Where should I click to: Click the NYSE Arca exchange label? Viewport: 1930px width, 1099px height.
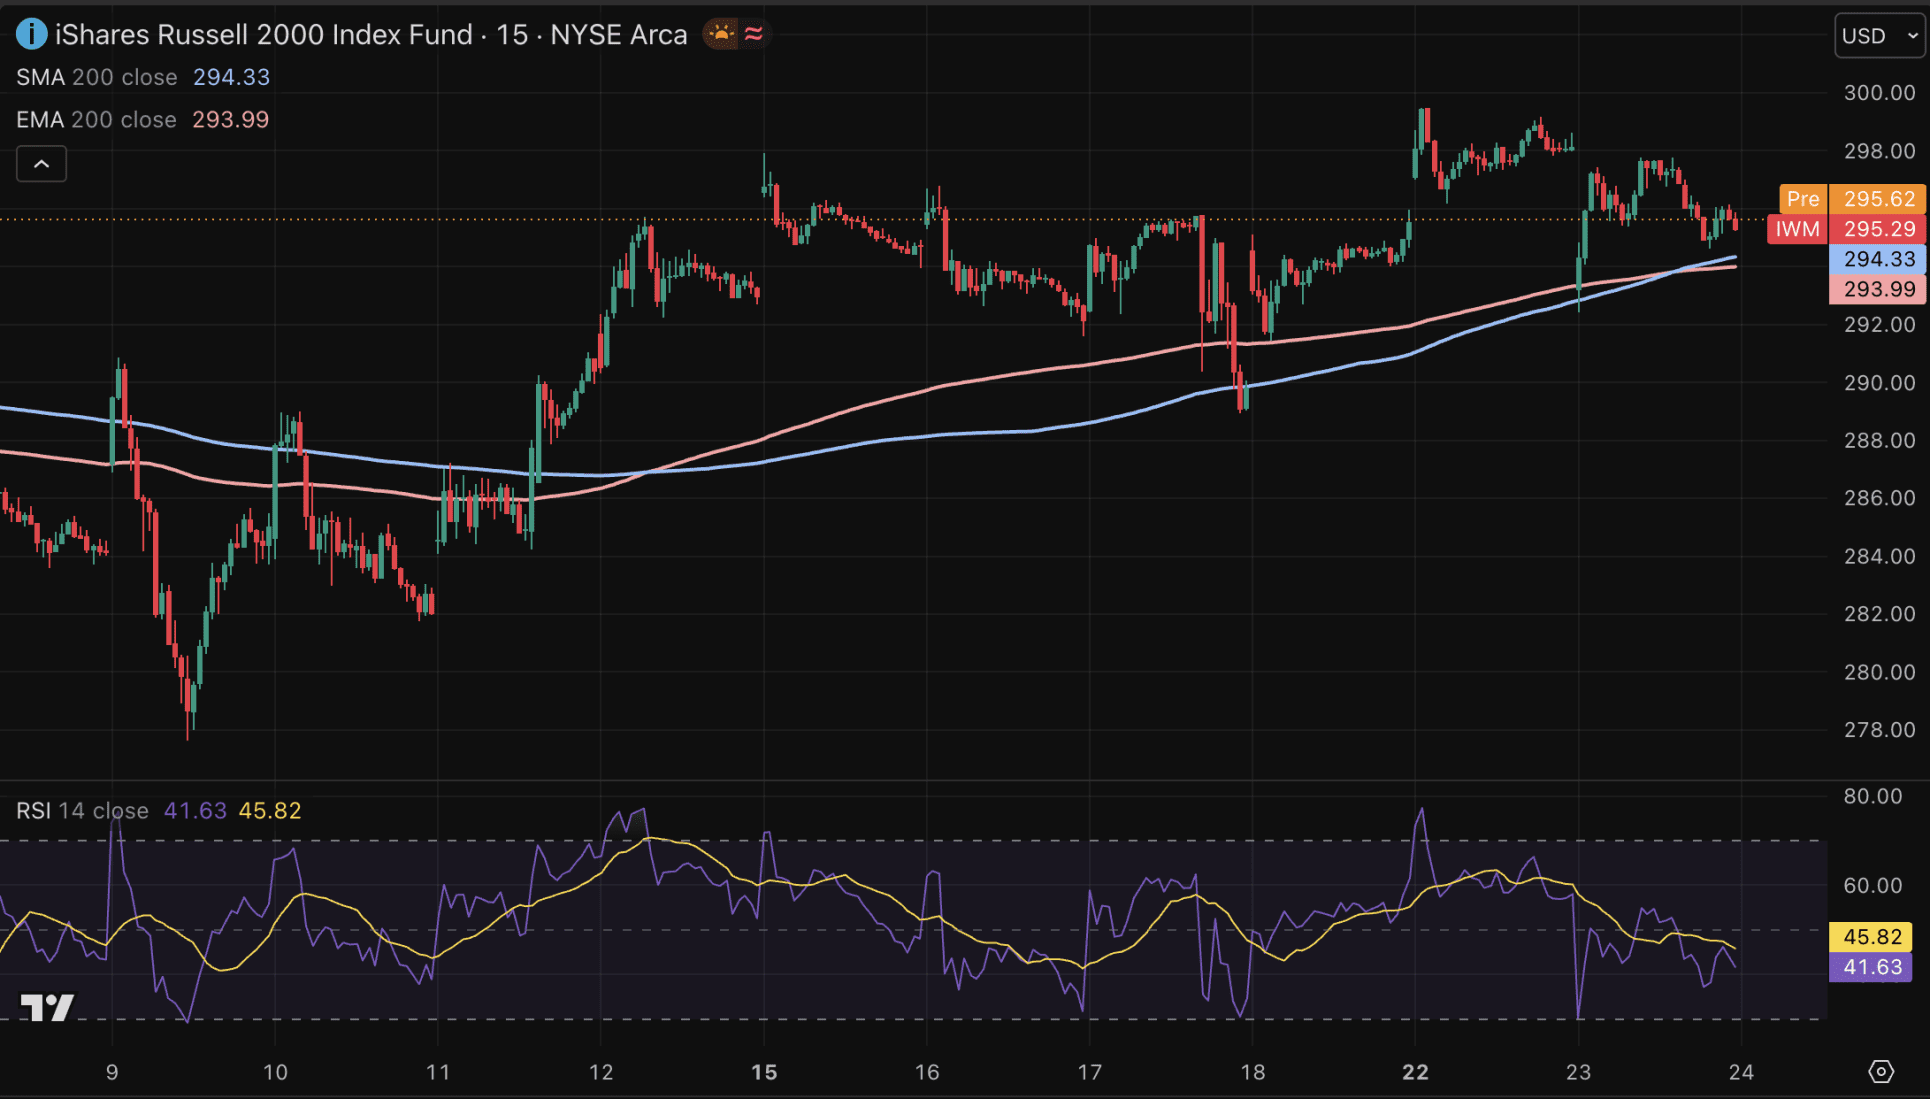click(x=619, y=35)
